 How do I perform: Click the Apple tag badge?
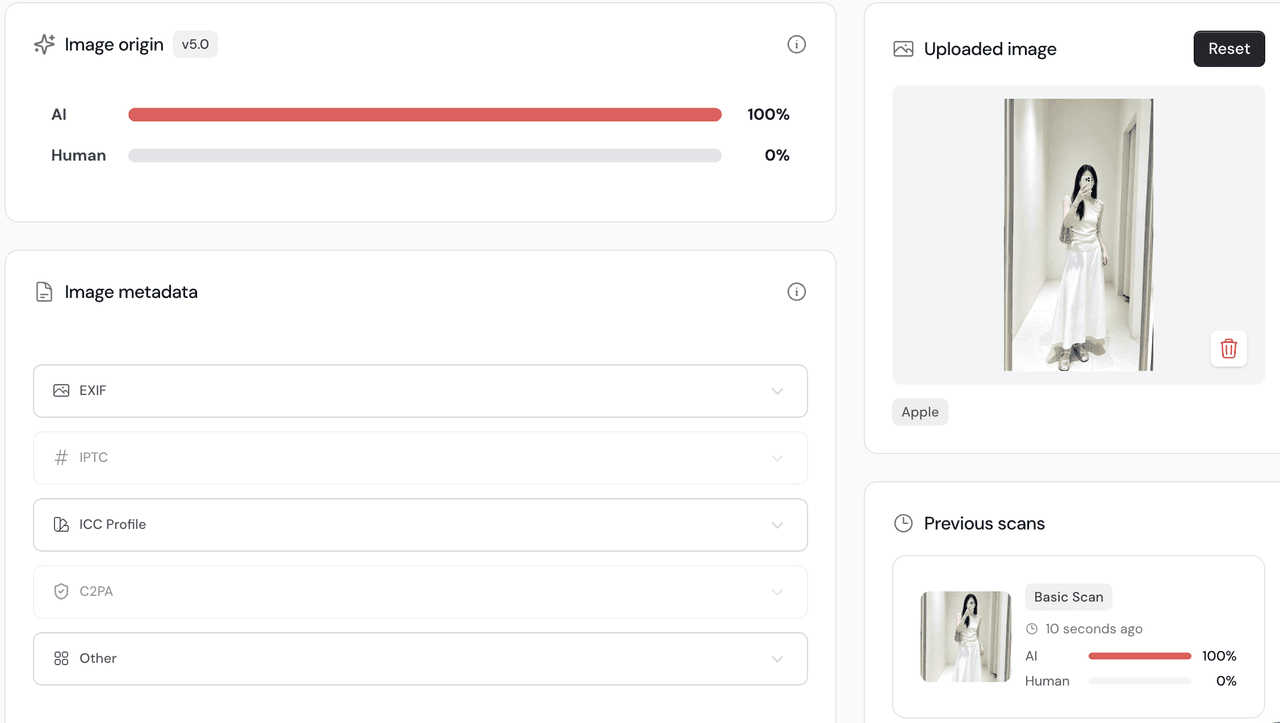click(920, 412)
